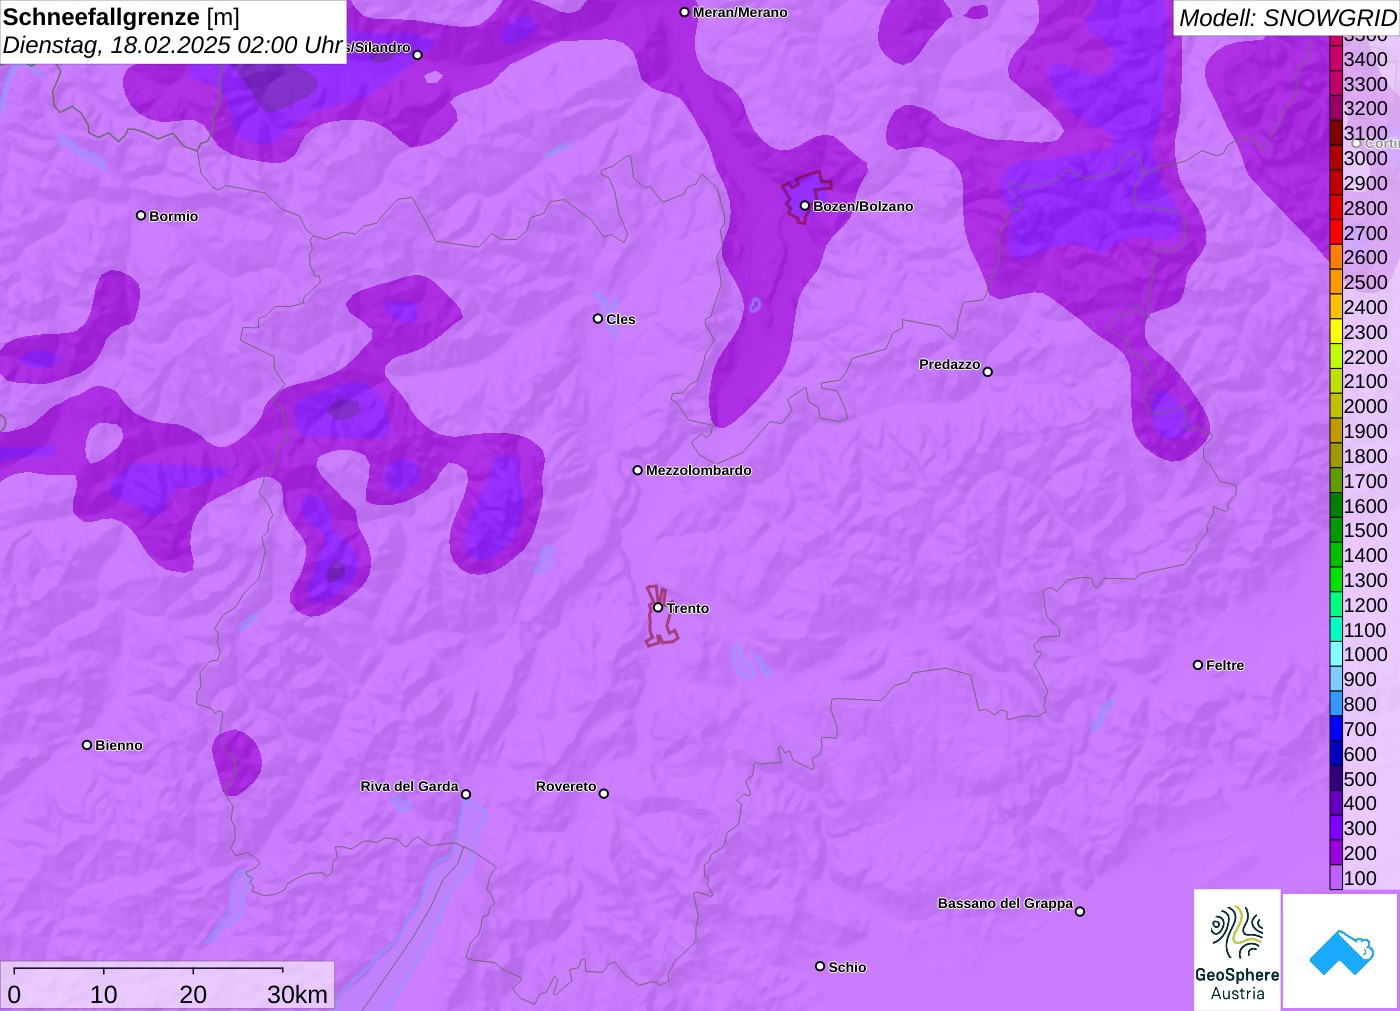Click the Cles label text
The height and width of the screenshot is (1011, 1400).
621,319
